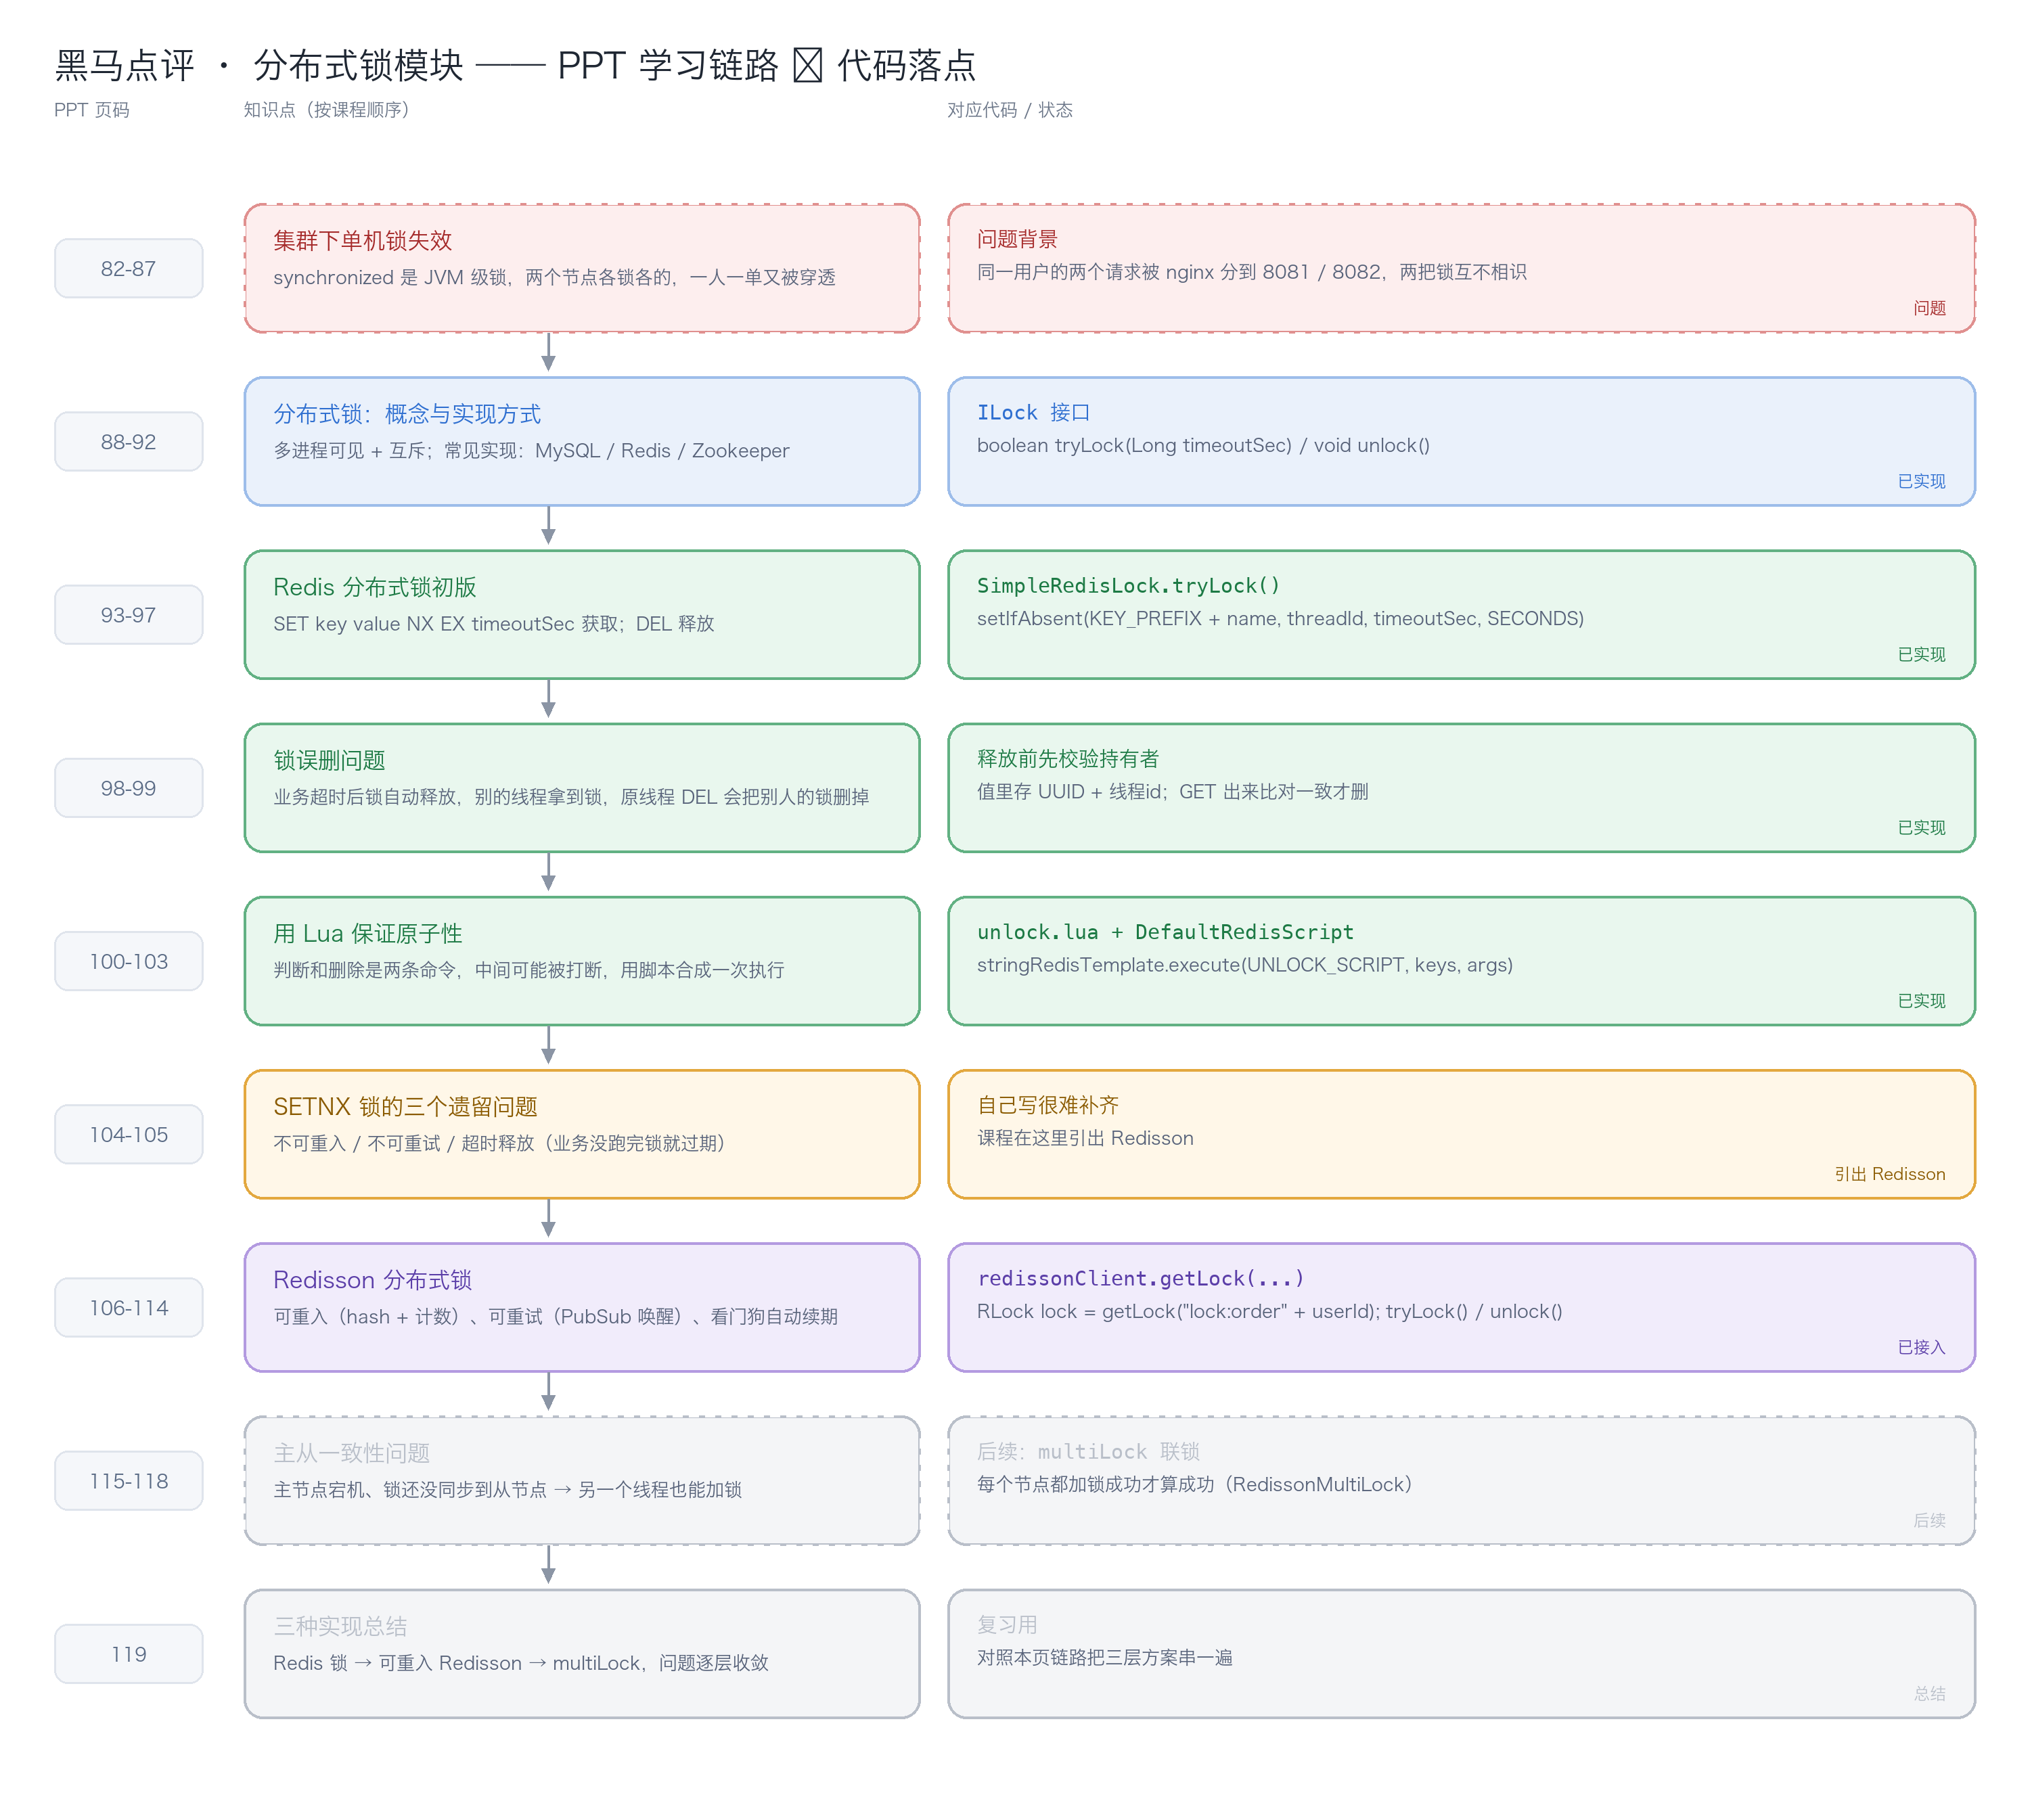Screen dimensions: 2030x1820
Task: Click the red 问题 status tag
Action: pyautogui.click(x=1929, y=308)
